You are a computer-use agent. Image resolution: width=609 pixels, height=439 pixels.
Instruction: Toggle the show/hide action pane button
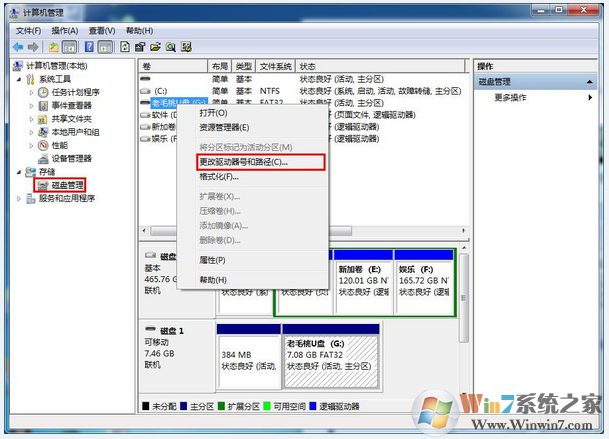(x=105, y=47)
